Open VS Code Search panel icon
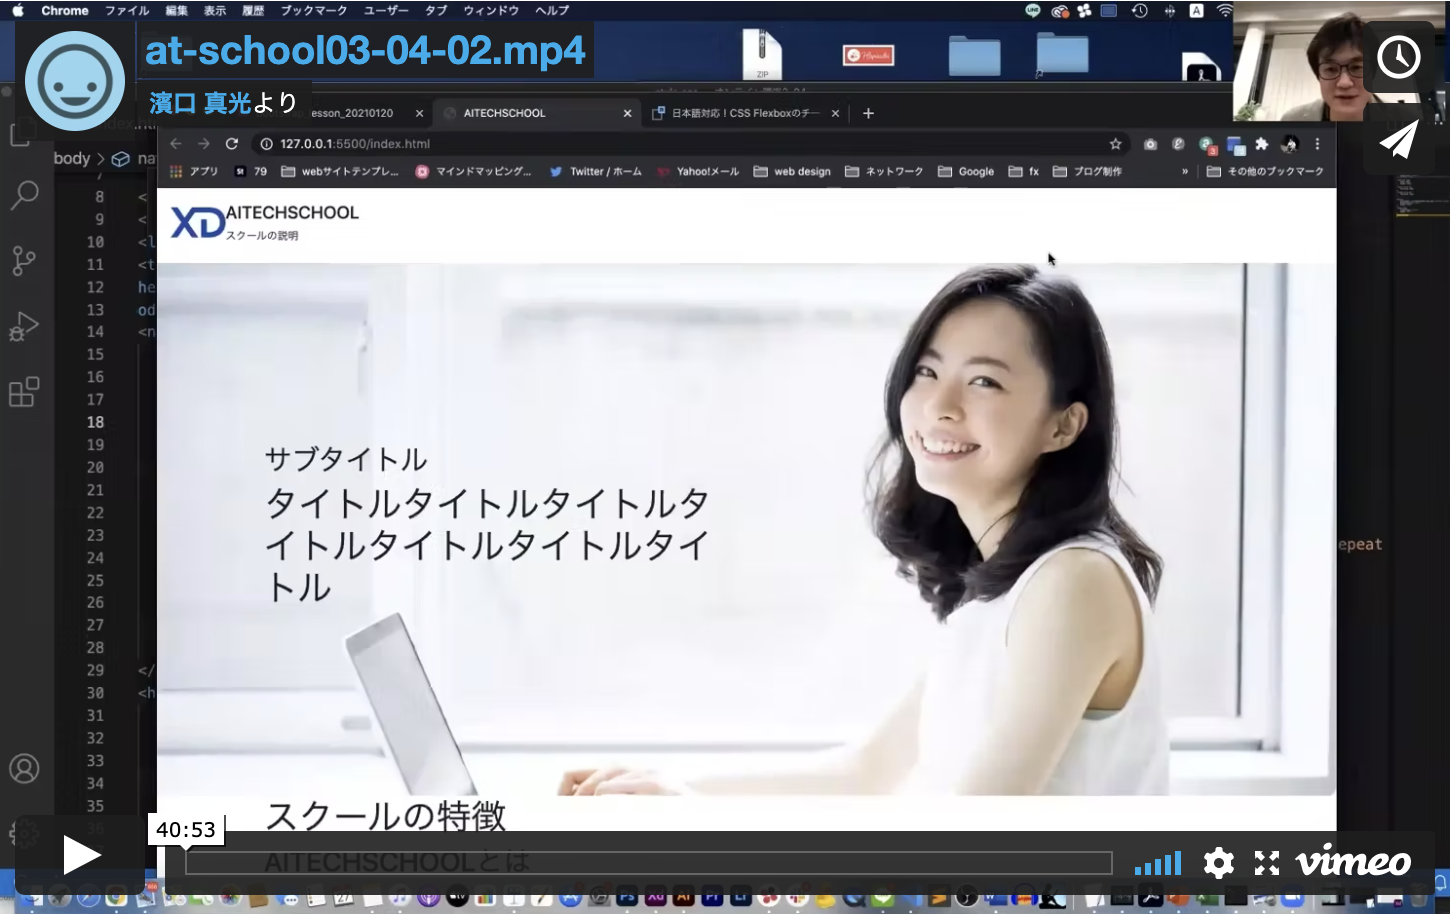The image size is (1450, 914). click(24, 194)
